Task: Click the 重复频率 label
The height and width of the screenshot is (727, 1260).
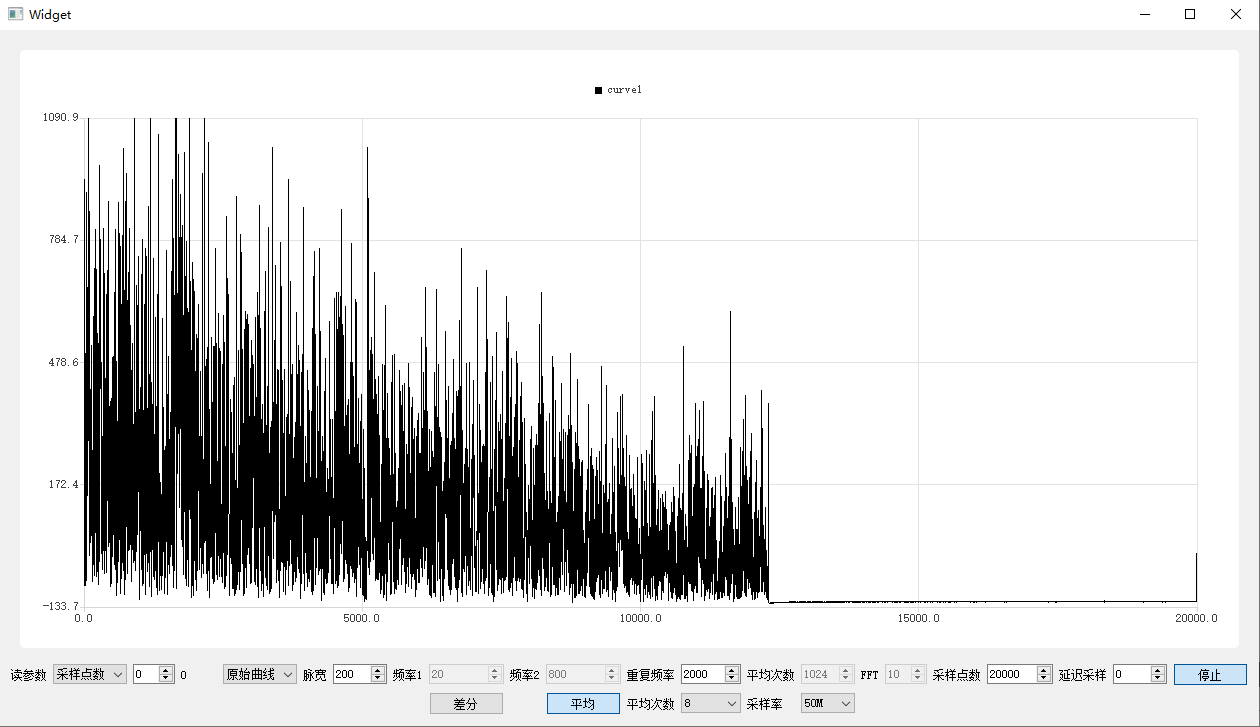Action: click(x=650, y=675)
